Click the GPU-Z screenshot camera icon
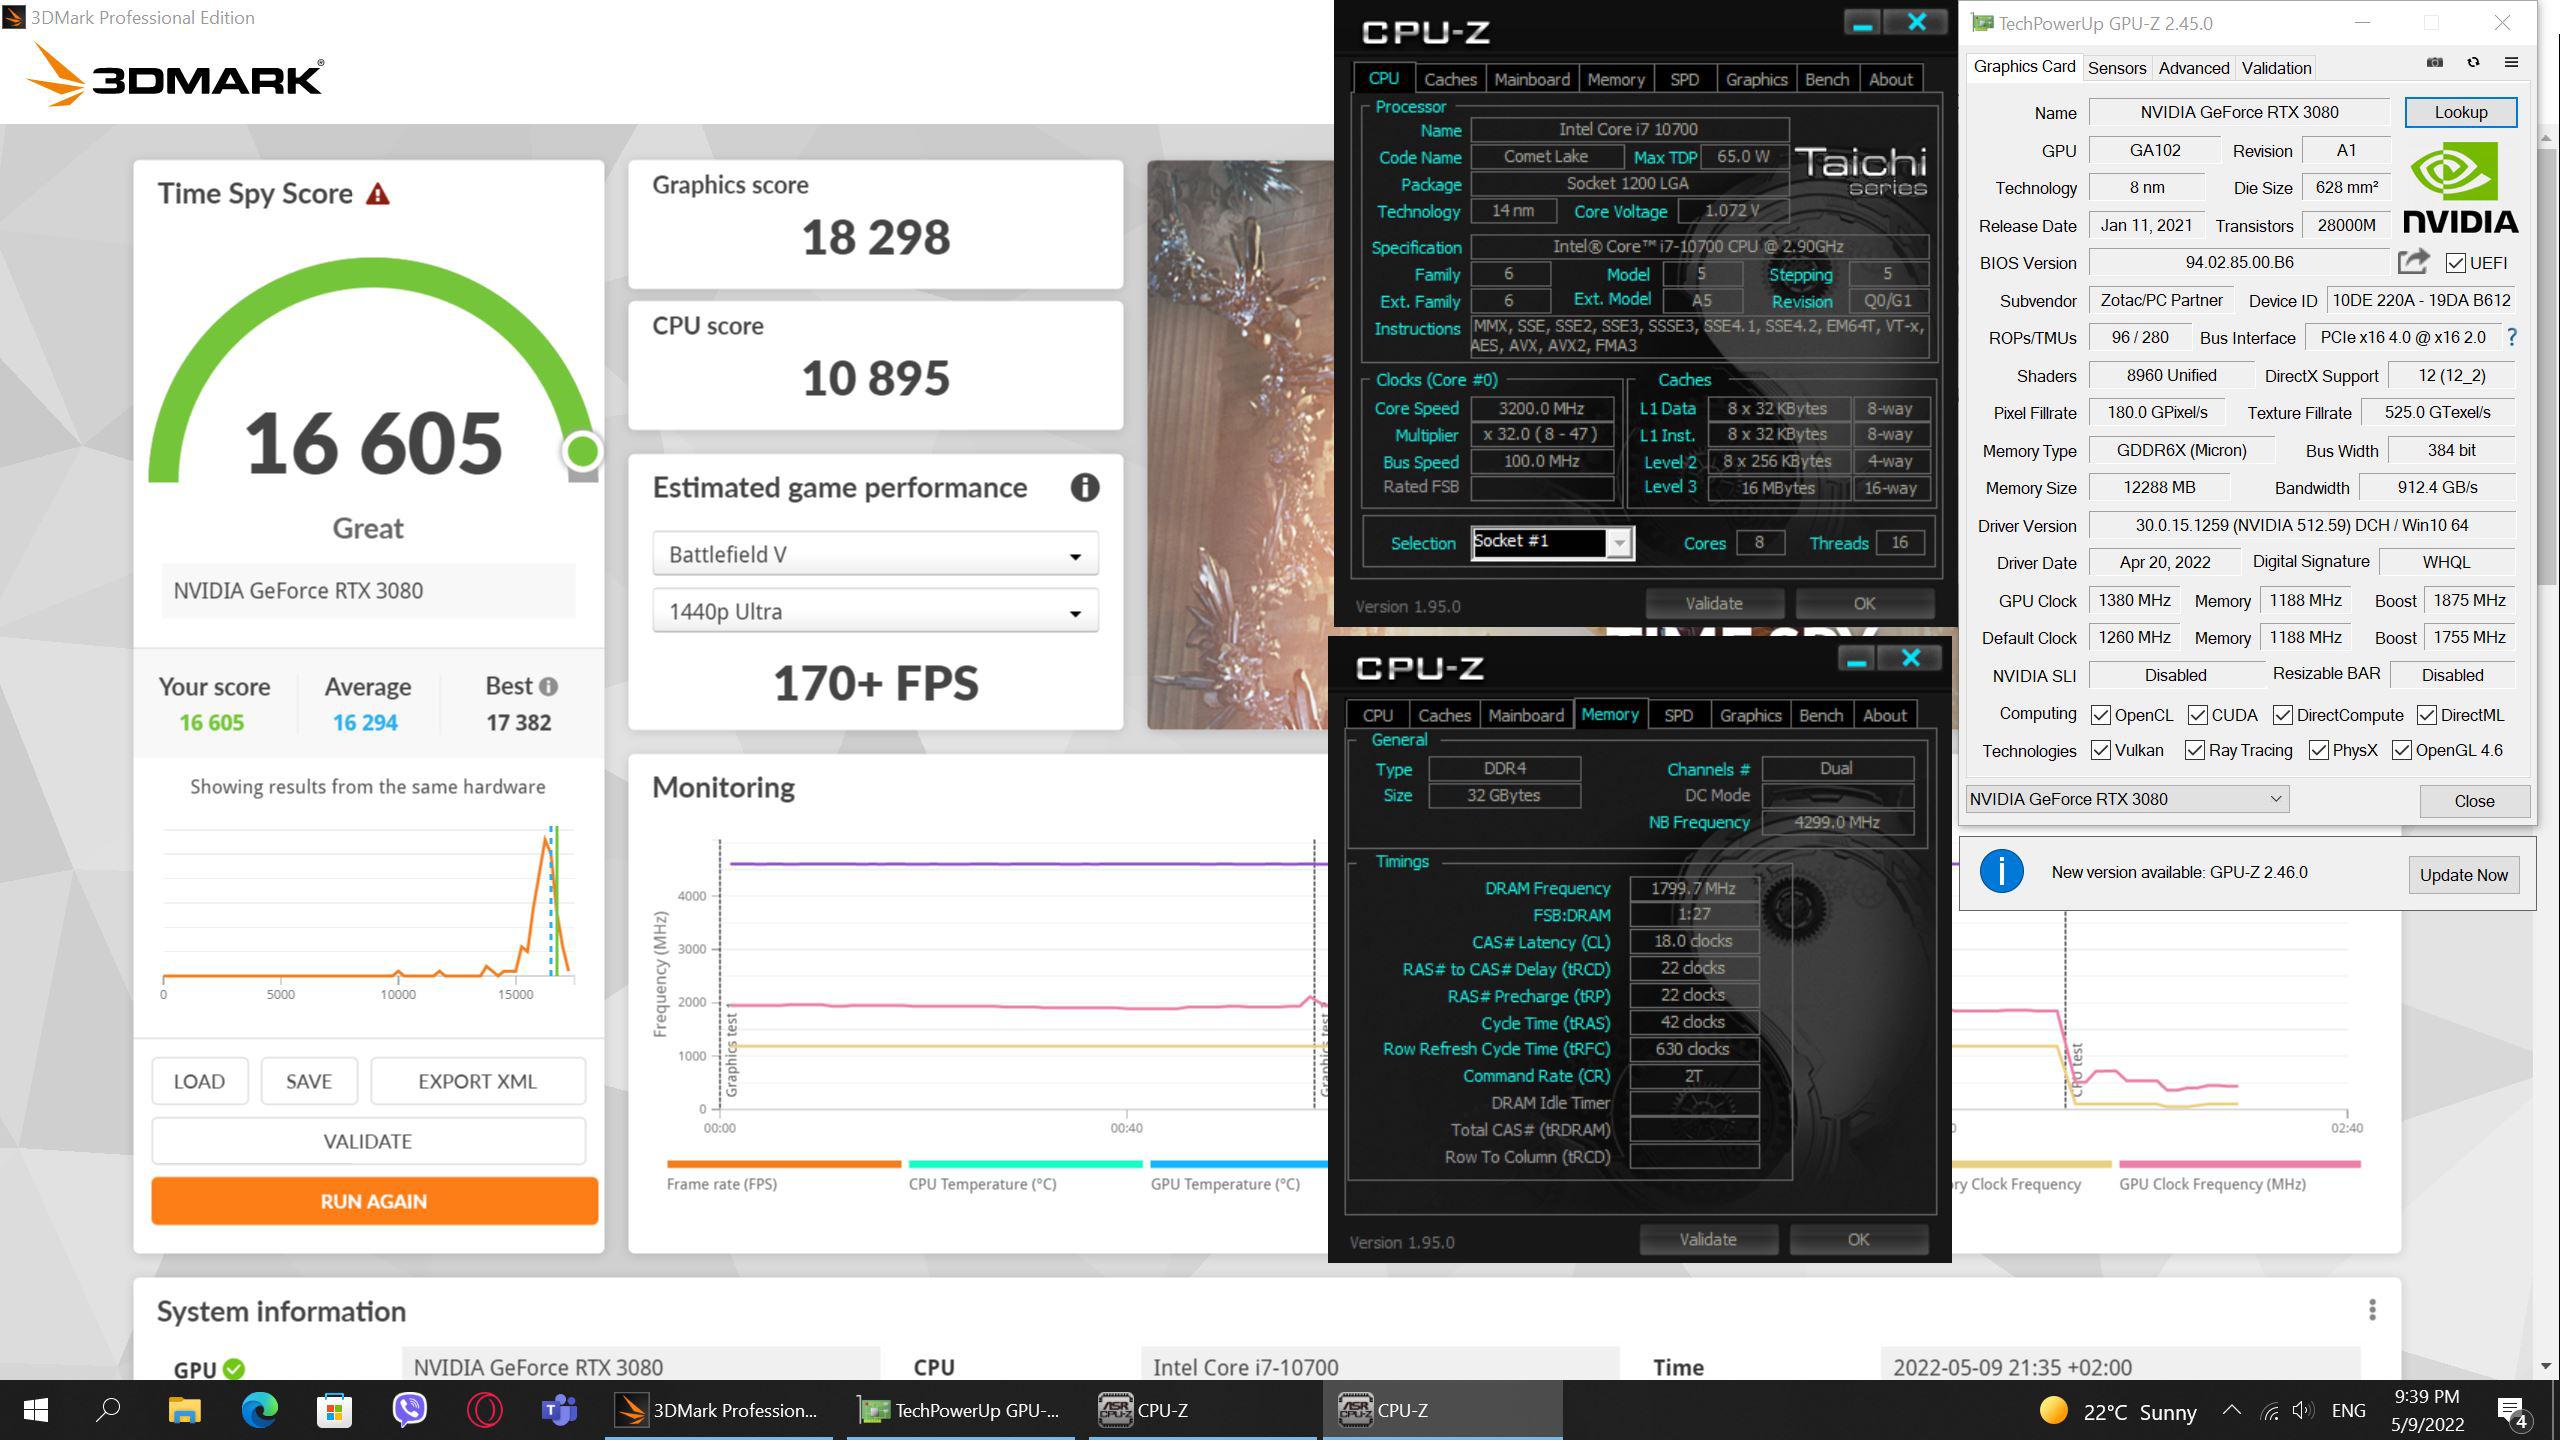Screen dimensions: 2560x1440 pyautogui.click(x=2434, y=63)
